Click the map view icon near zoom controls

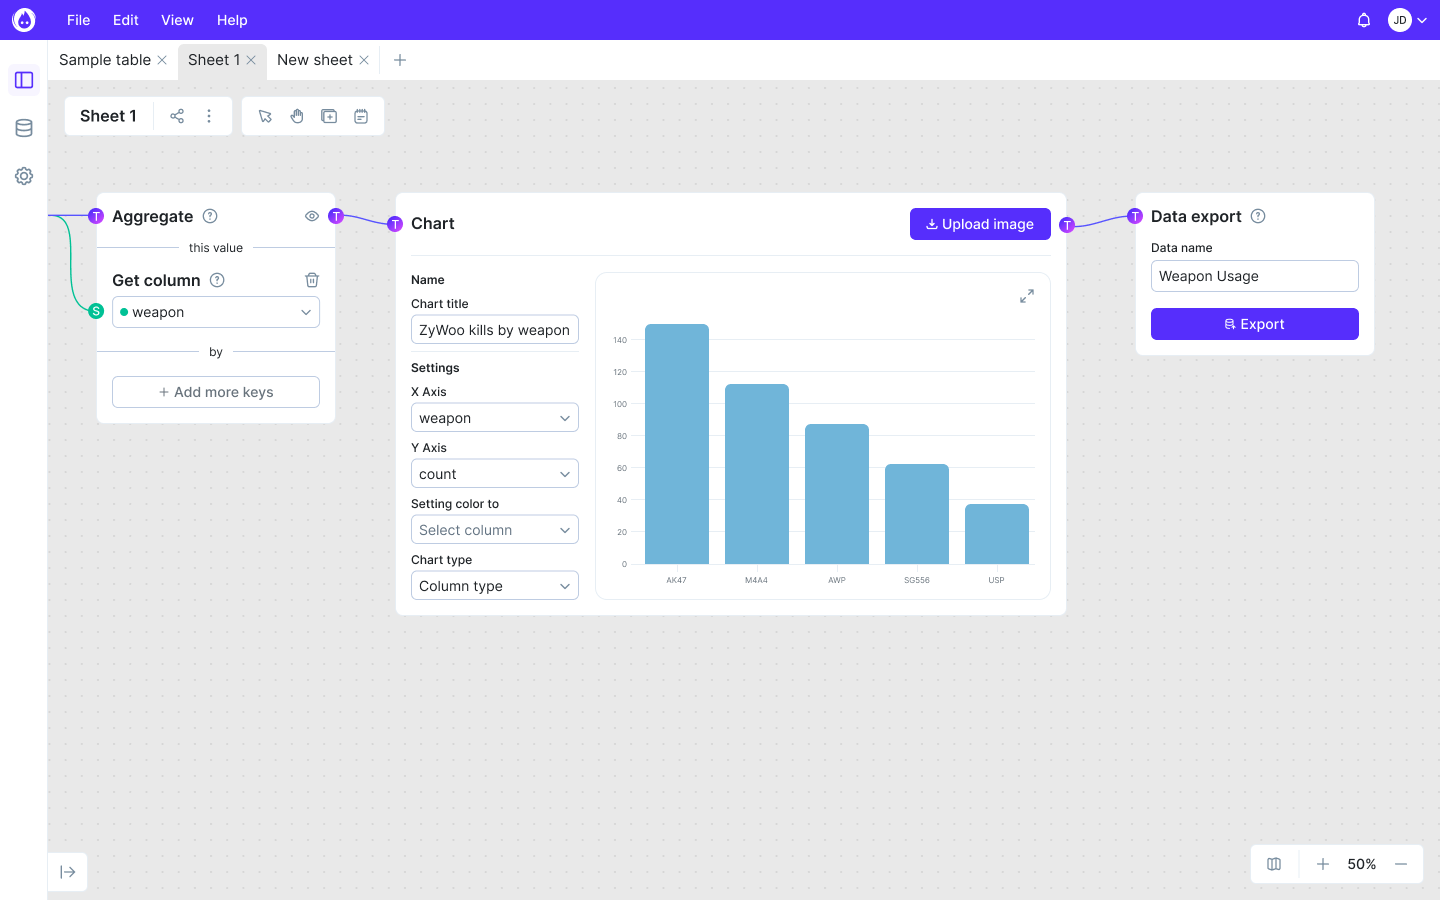coord(1274,864)
